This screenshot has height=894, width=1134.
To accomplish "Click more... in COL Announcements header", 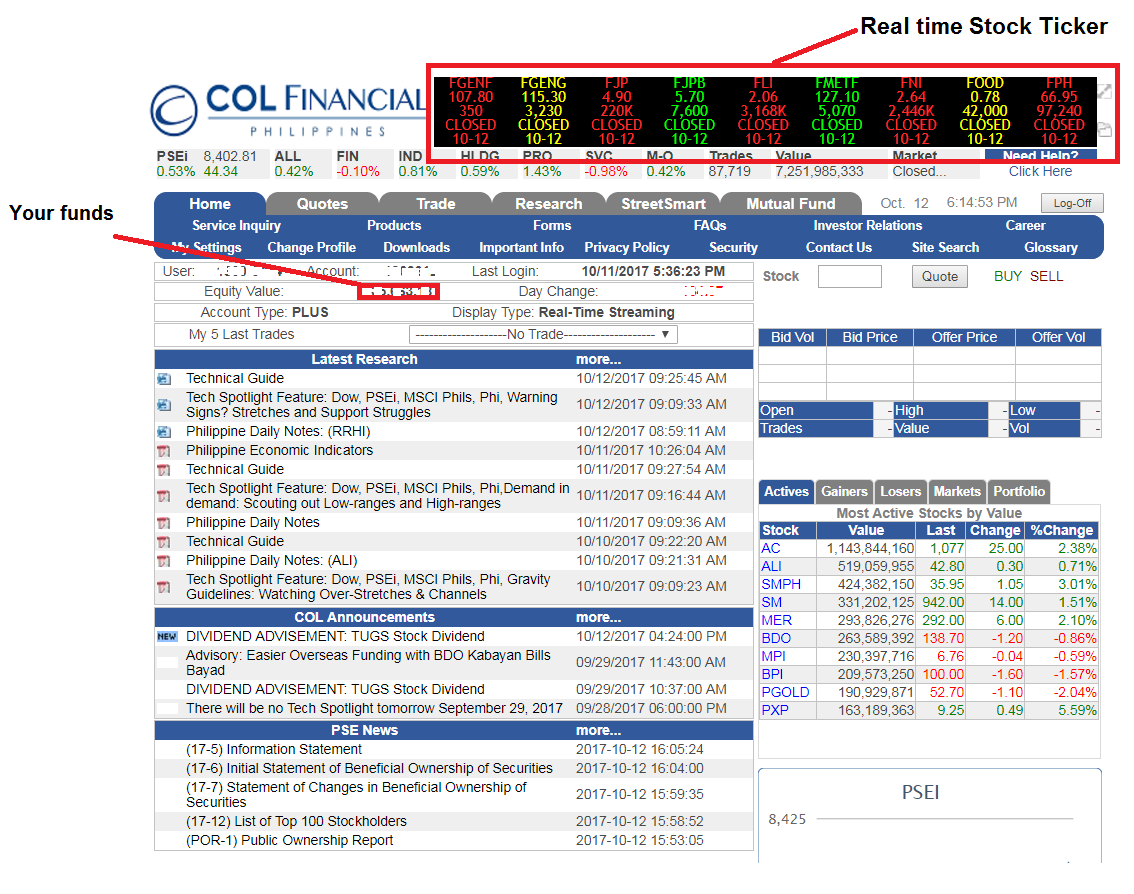I will (x=598, y=618).
